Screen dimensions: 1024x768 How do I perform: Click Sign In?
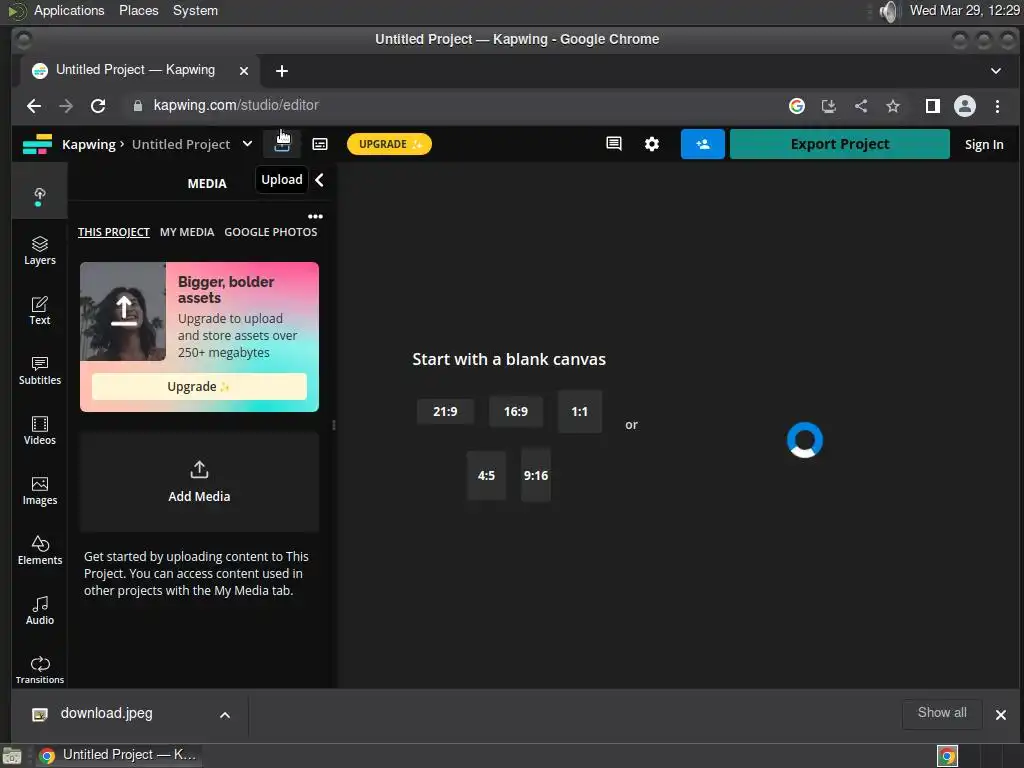984,144
